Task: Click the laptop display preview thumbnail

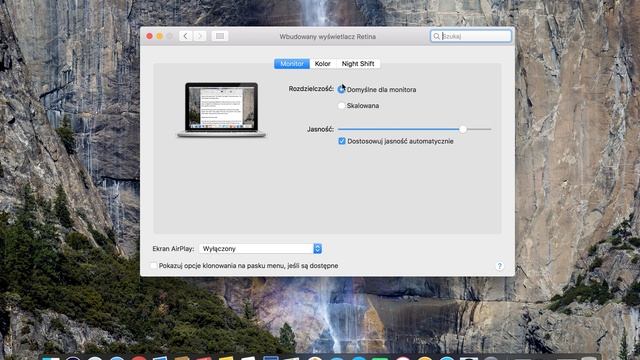Action: point(222,110)
